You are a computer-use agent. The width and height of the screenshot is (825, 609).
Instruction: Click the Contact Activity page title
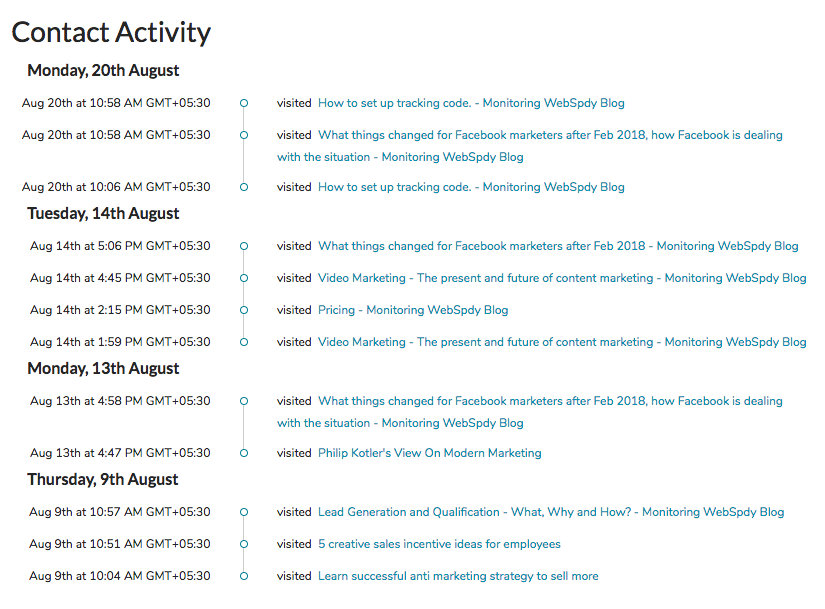111,32
